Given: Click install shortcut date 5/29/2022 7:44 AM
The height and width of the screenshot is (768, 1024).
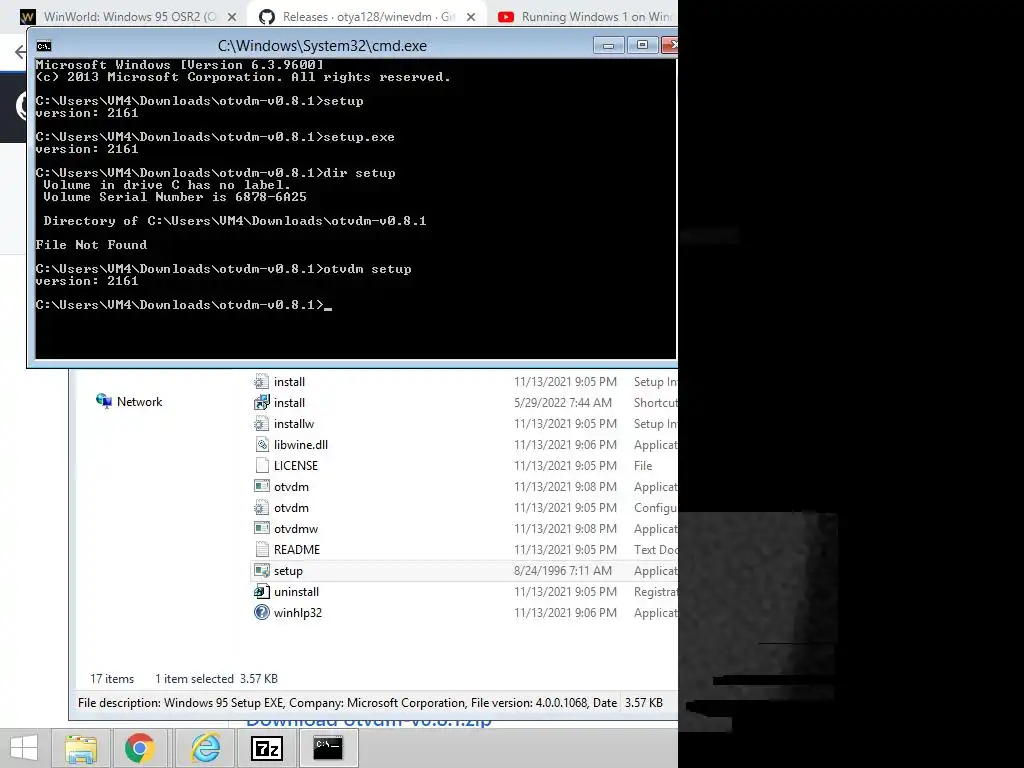Looking at the screenshot, I should point(562,403).
